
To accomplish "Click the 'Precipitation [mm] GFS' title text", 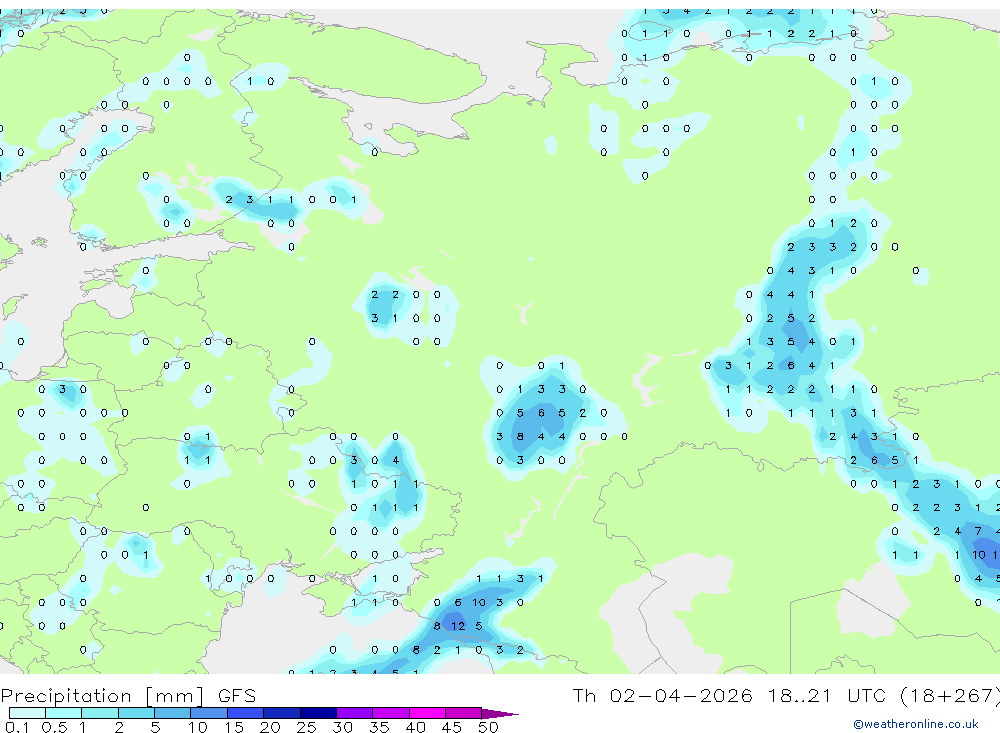I will click(x=128, y=696).
